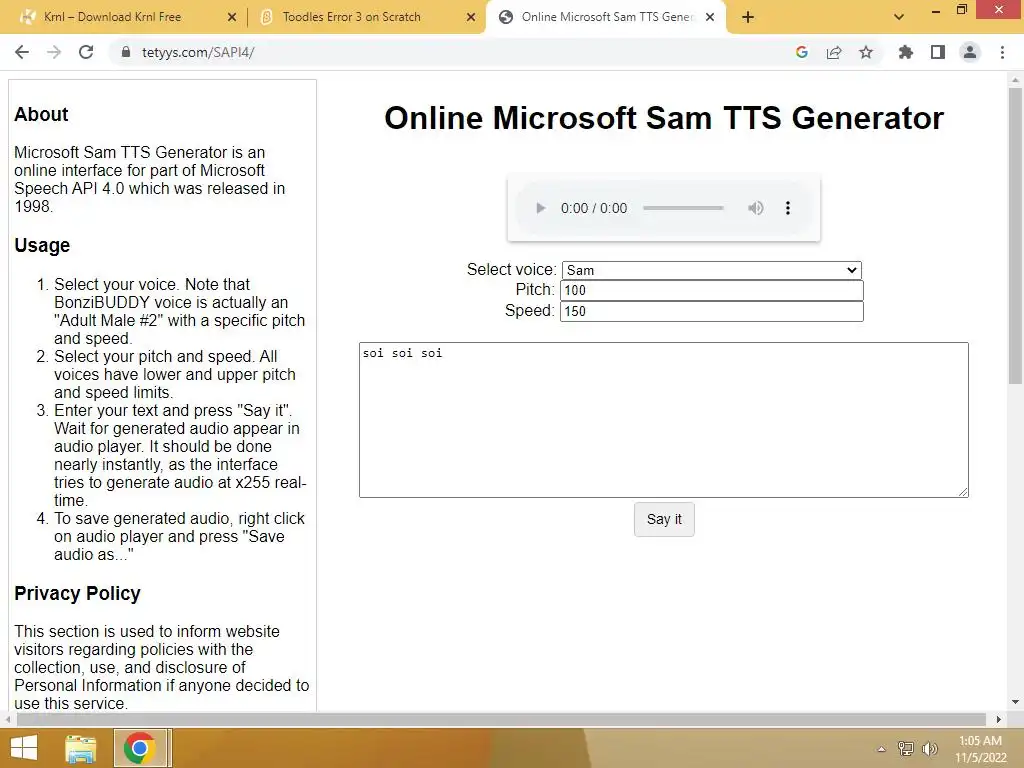The height and width of the screenshot is (768, 1024).
Task: View site security lock info
Action: [x=126, y=52]
